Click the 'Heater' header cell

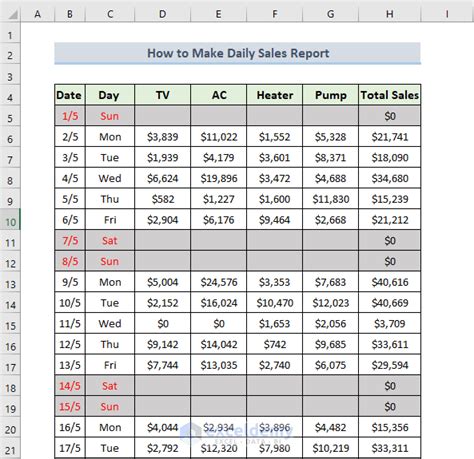point(275,95)
